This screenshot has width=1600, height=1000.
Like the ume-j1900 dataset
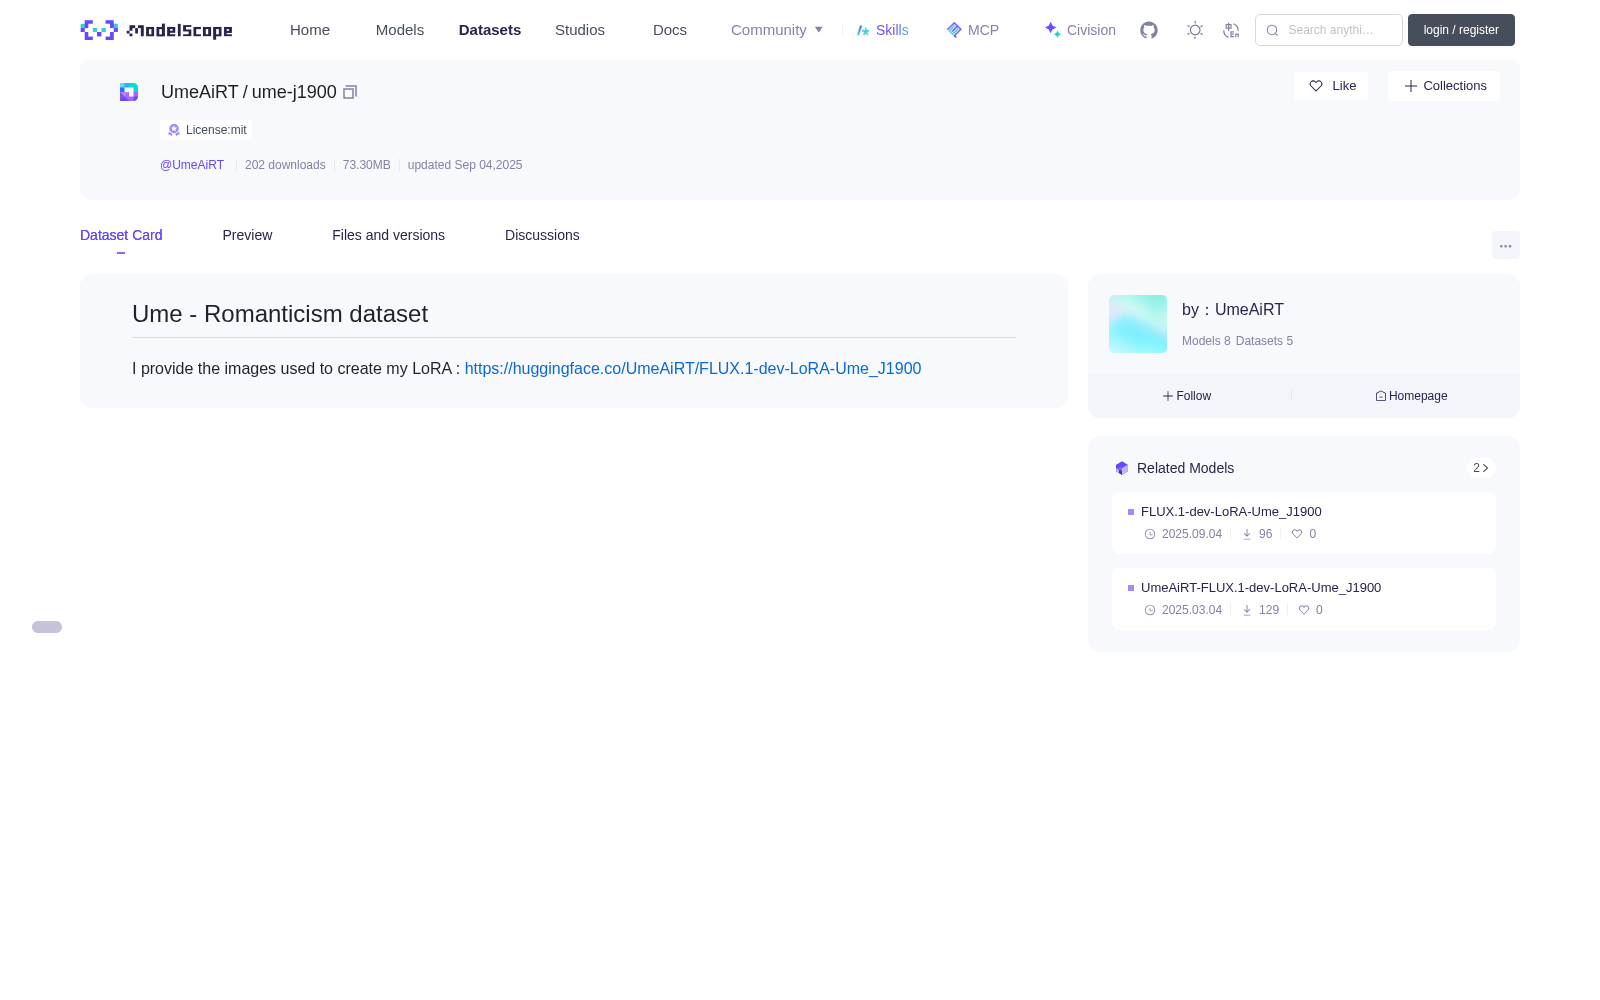(1331, 86)
